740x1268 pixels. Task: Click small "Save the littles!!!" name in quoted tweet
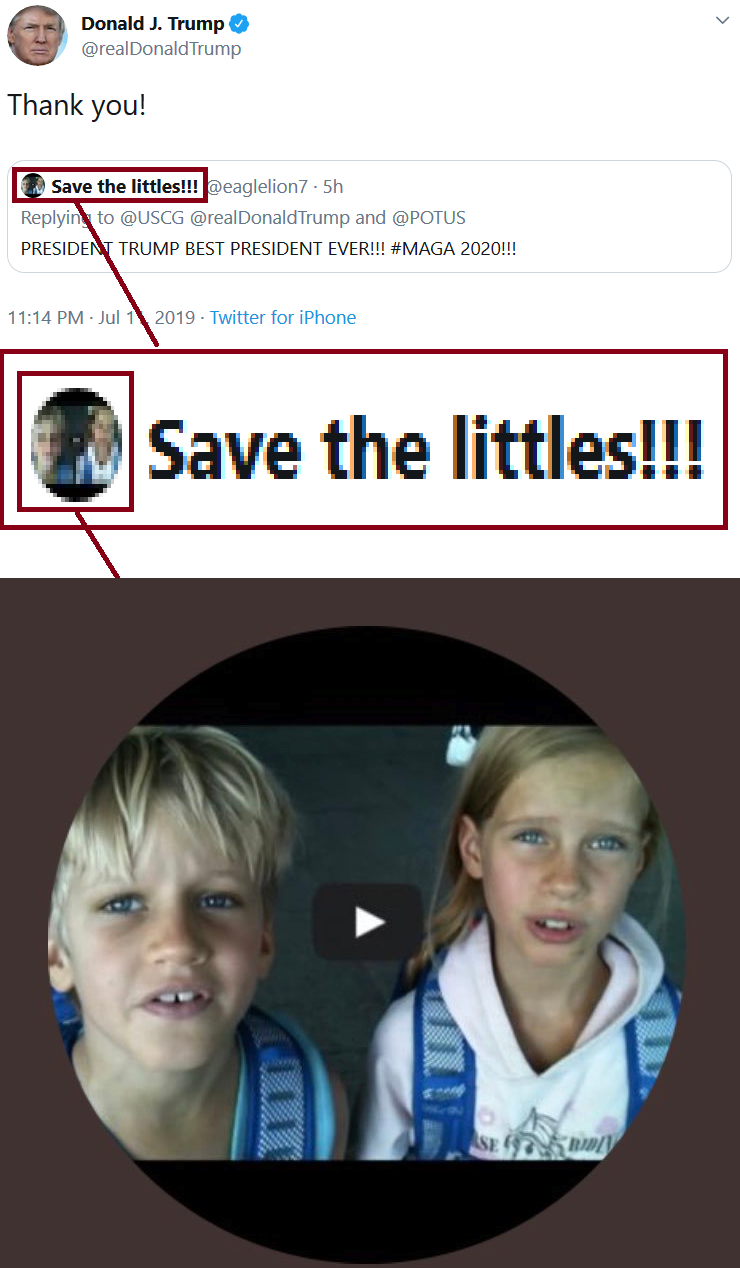(x=125, y=187)
